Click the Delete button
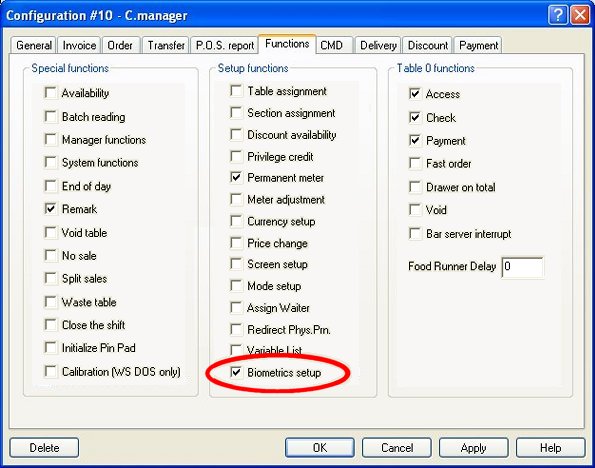This screenshot has height=468, width=595. (44, 448)
